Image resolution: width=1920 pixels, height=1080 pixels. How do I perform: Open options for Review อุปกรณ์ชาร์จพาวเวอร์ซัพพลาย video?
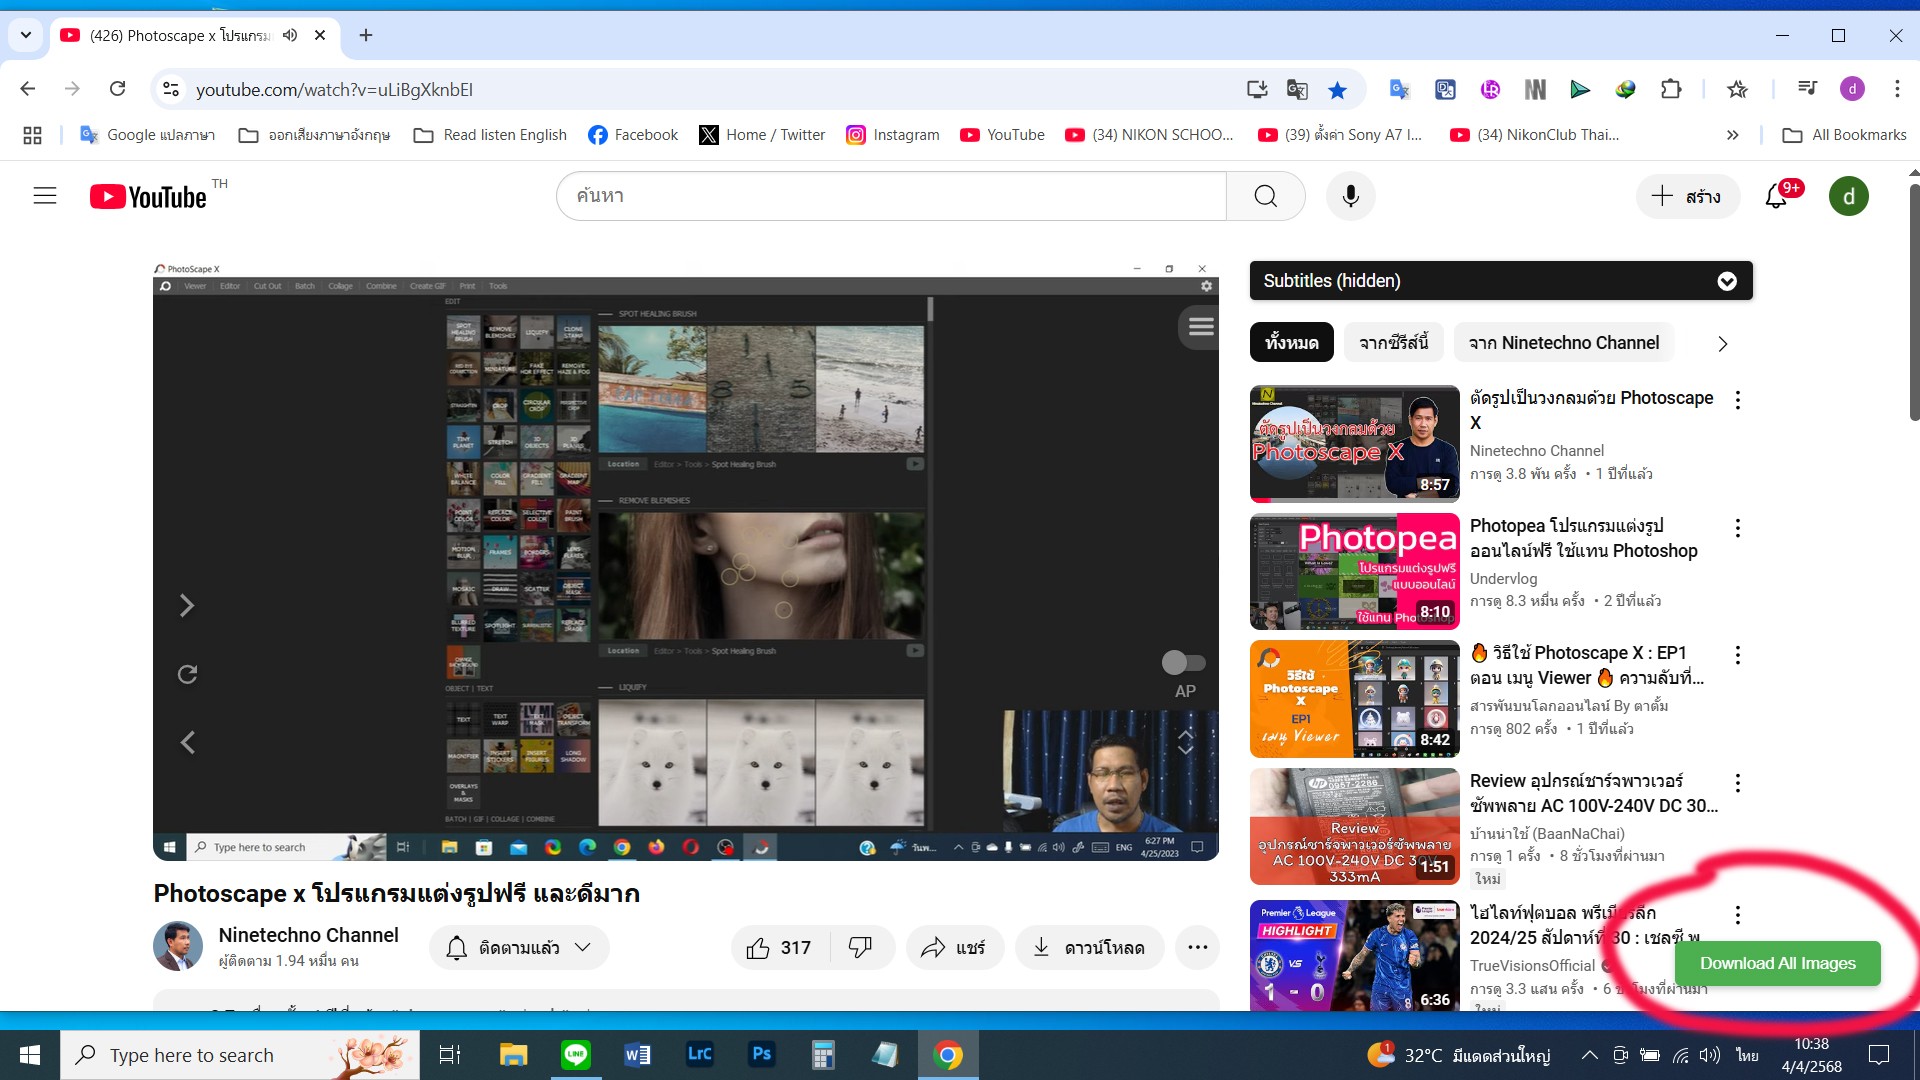1738,783
